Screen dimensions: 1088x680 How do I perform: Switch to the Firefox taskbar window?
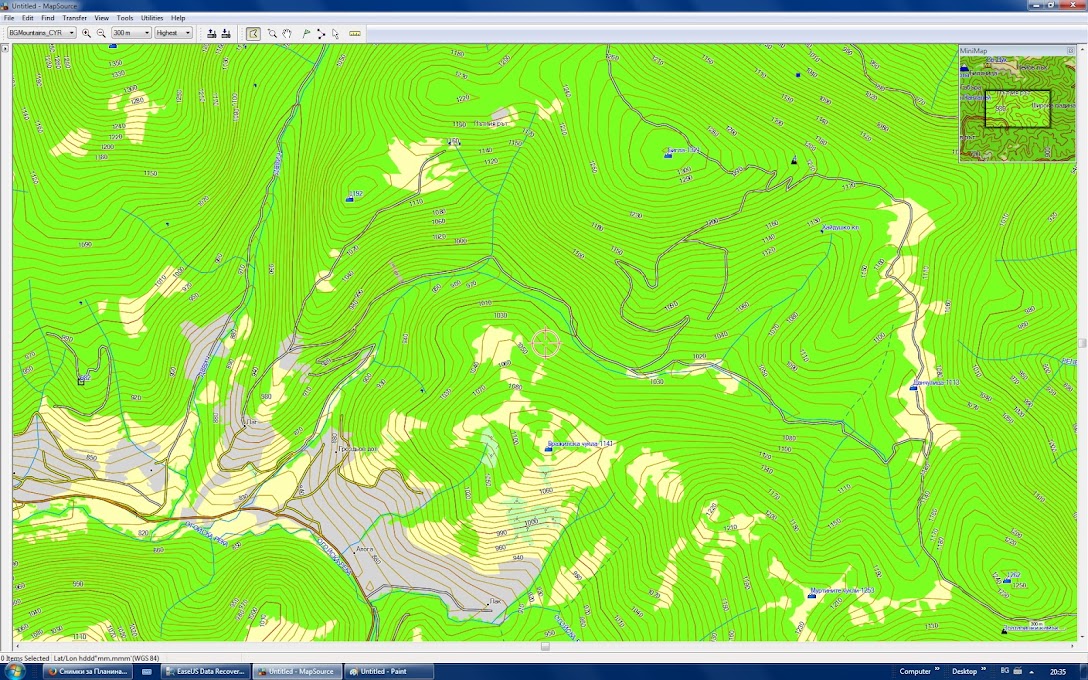point(88,671)
